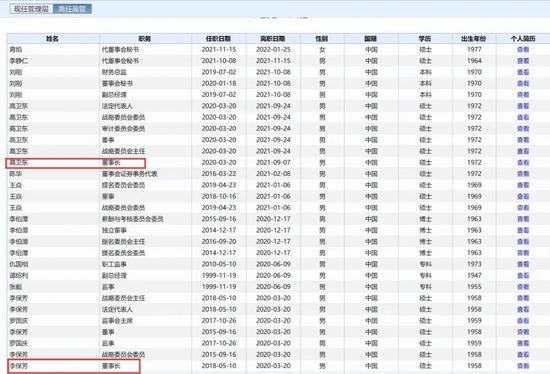Select the 李静仁 name cell
Screen dimensions: 550x374
tap(19, 61)
